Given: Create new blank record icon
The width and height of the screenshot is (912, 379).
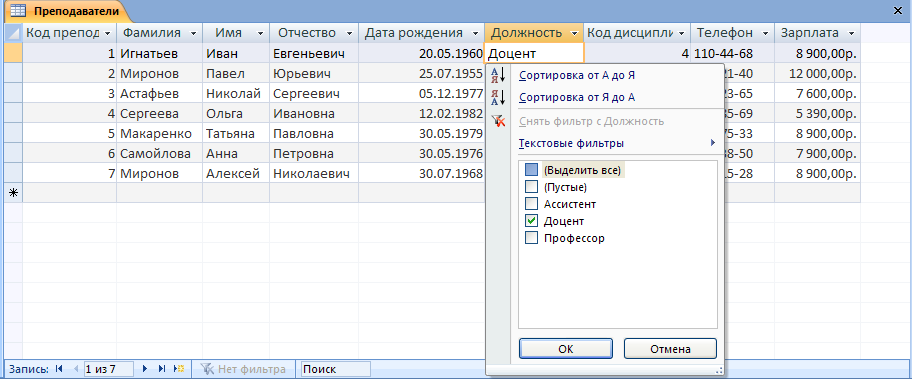Looking at the screenshot, I should tap(180, 369).
